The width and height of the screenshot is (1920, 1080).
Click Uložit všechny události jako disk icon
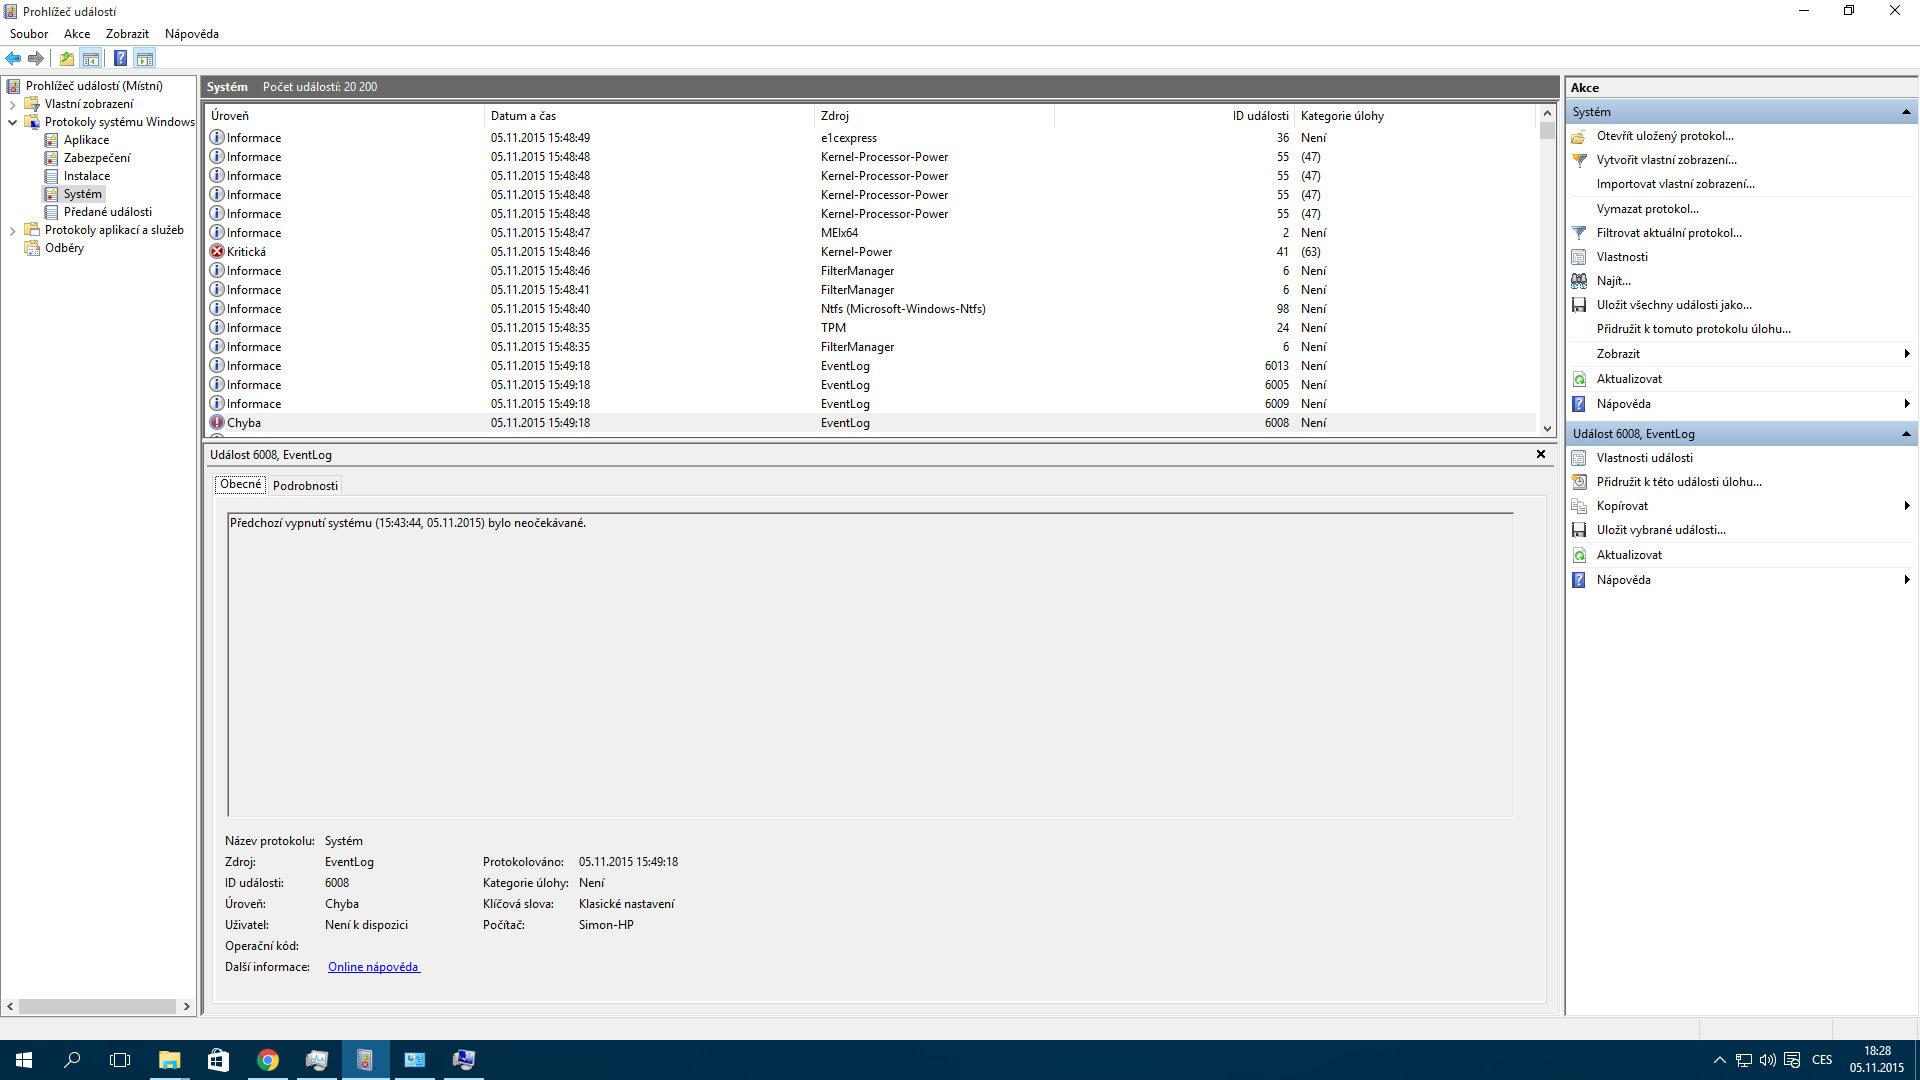click(x=1579, y=305)
